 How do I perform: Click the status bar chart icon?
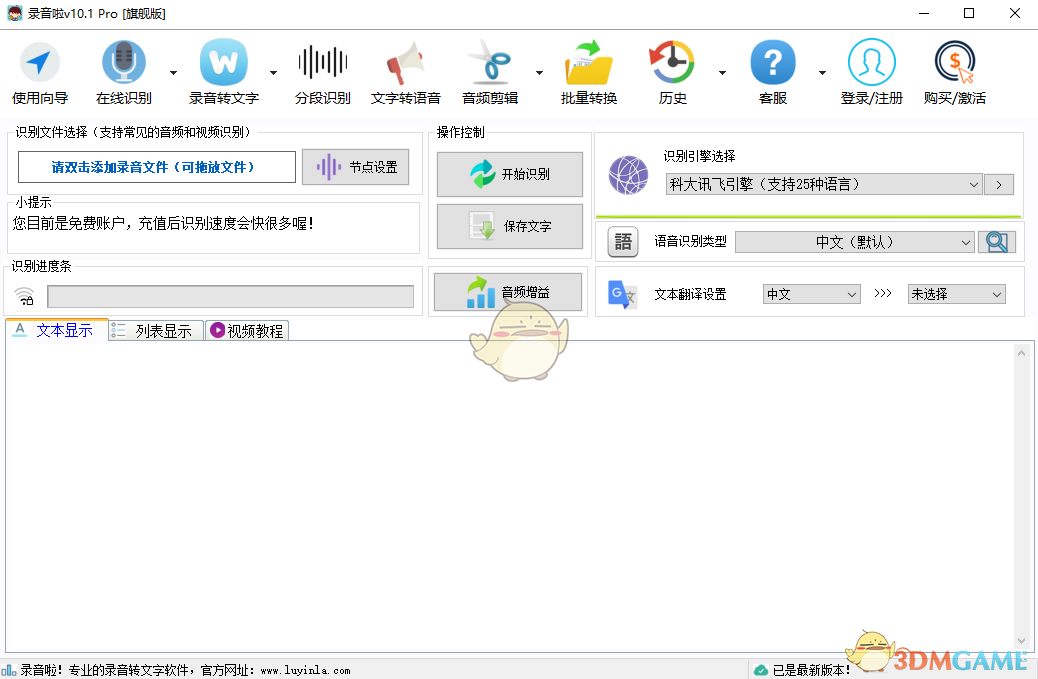[9, 670]
